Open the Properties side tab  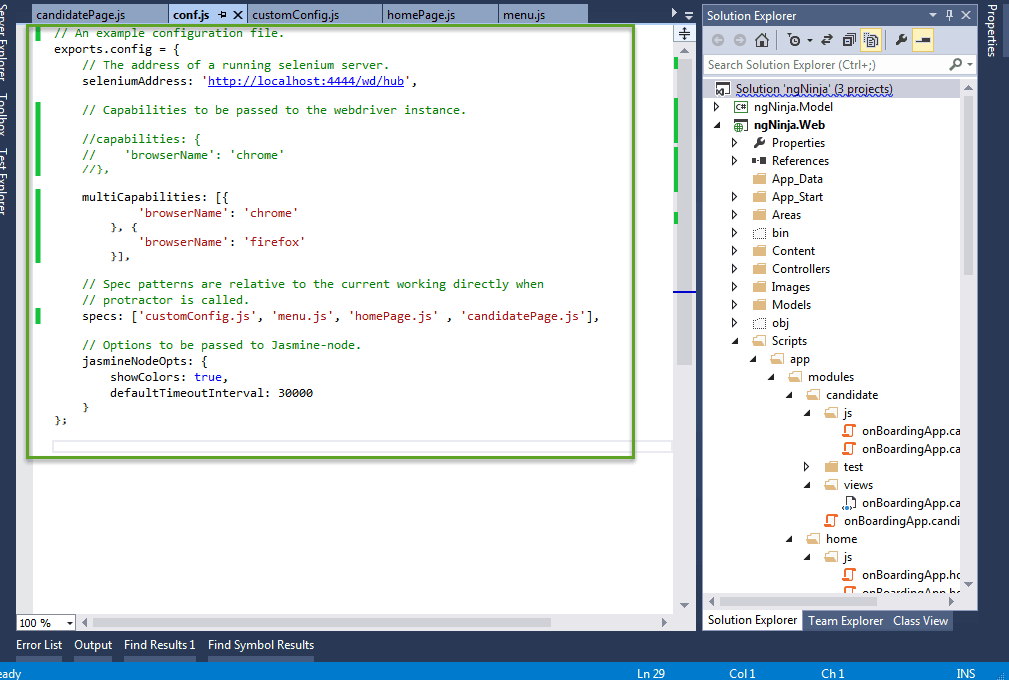(x=992, y=30)
